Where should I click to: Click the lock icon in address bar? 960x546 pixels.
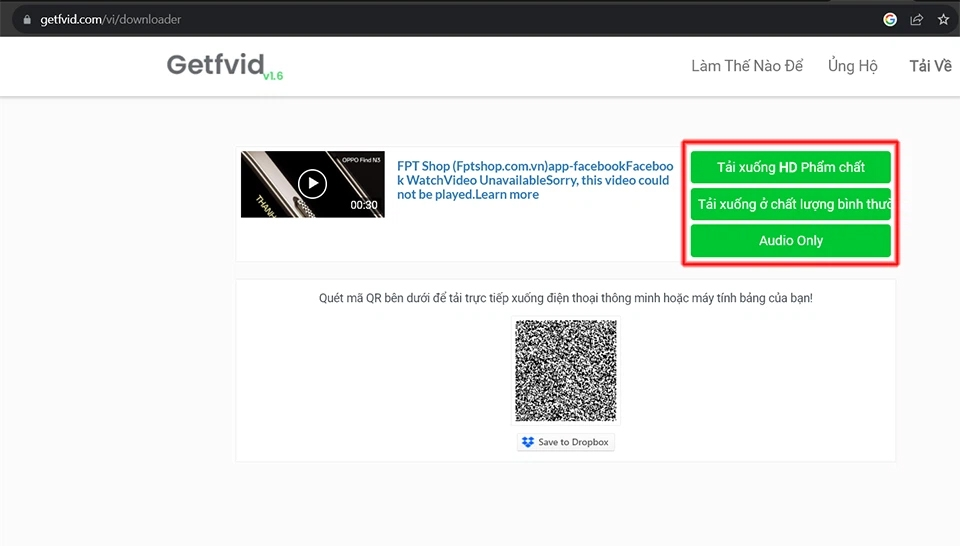(27, 20)
